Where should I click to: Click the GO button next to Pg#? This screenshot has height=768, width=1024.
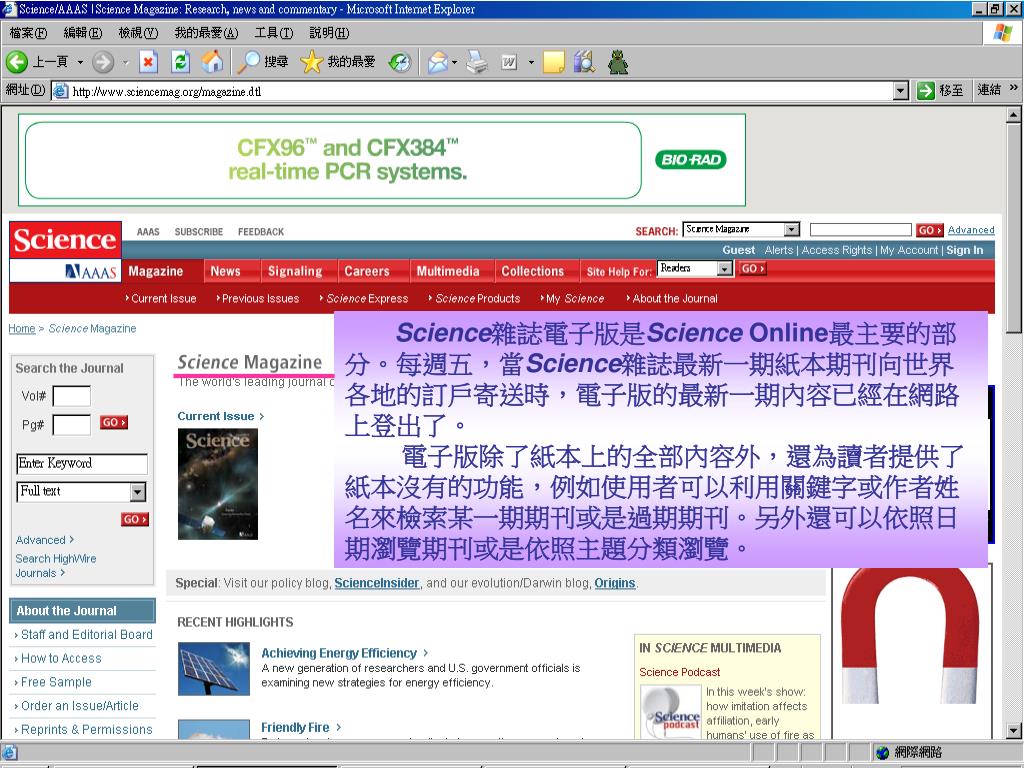click(x=114, y=423)
